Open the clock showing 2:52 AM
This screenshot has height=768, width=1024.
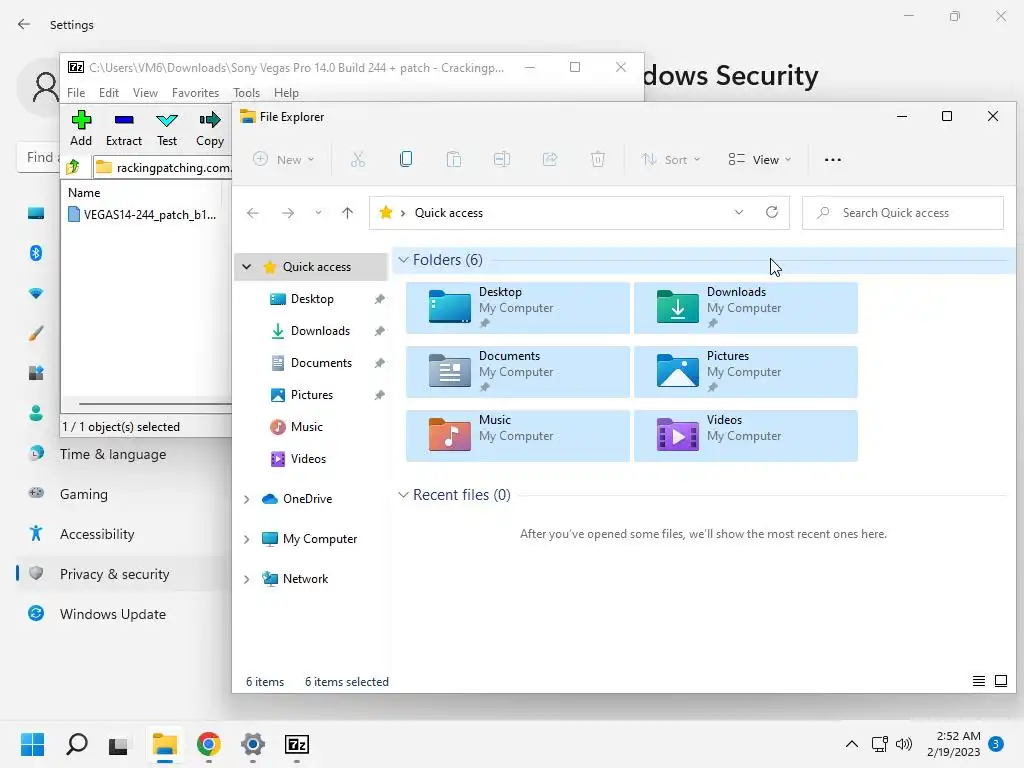(953, 744)
